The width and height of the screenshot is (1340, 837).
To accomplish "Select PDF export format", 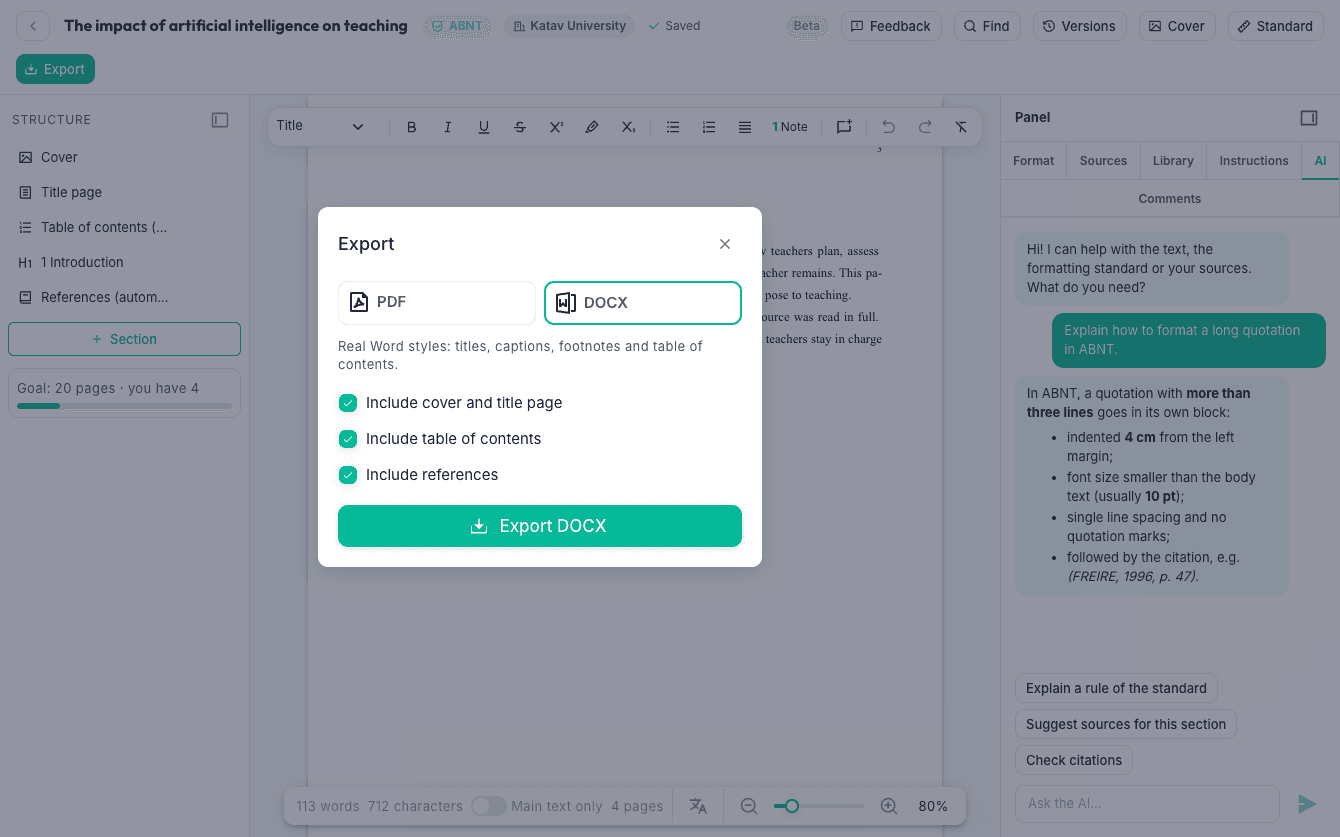I will point(437,303).
